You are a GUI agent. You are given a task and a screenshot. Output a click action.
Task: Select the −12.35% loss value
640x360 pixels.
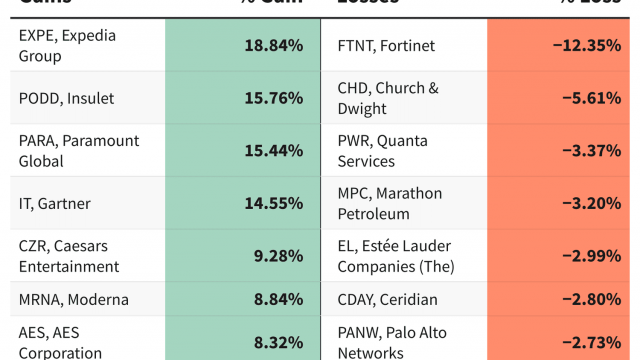tap(587, 46)
